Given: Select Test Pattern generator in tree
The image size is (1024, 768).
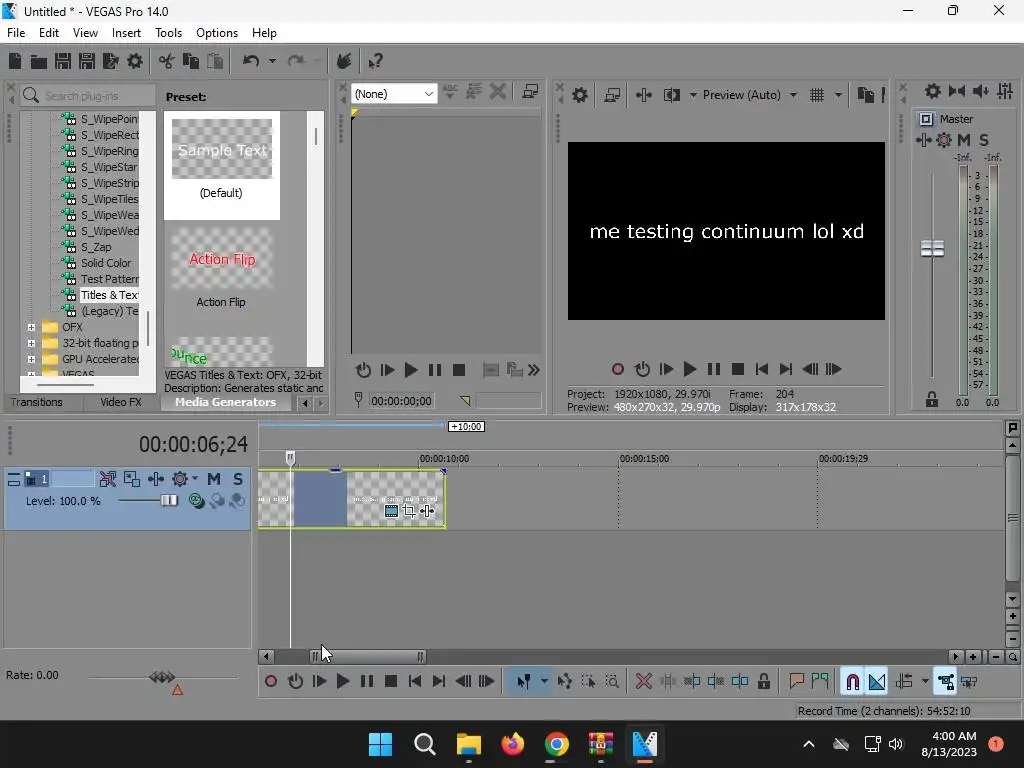Looking at the screenshot, I should pos(109,280).
